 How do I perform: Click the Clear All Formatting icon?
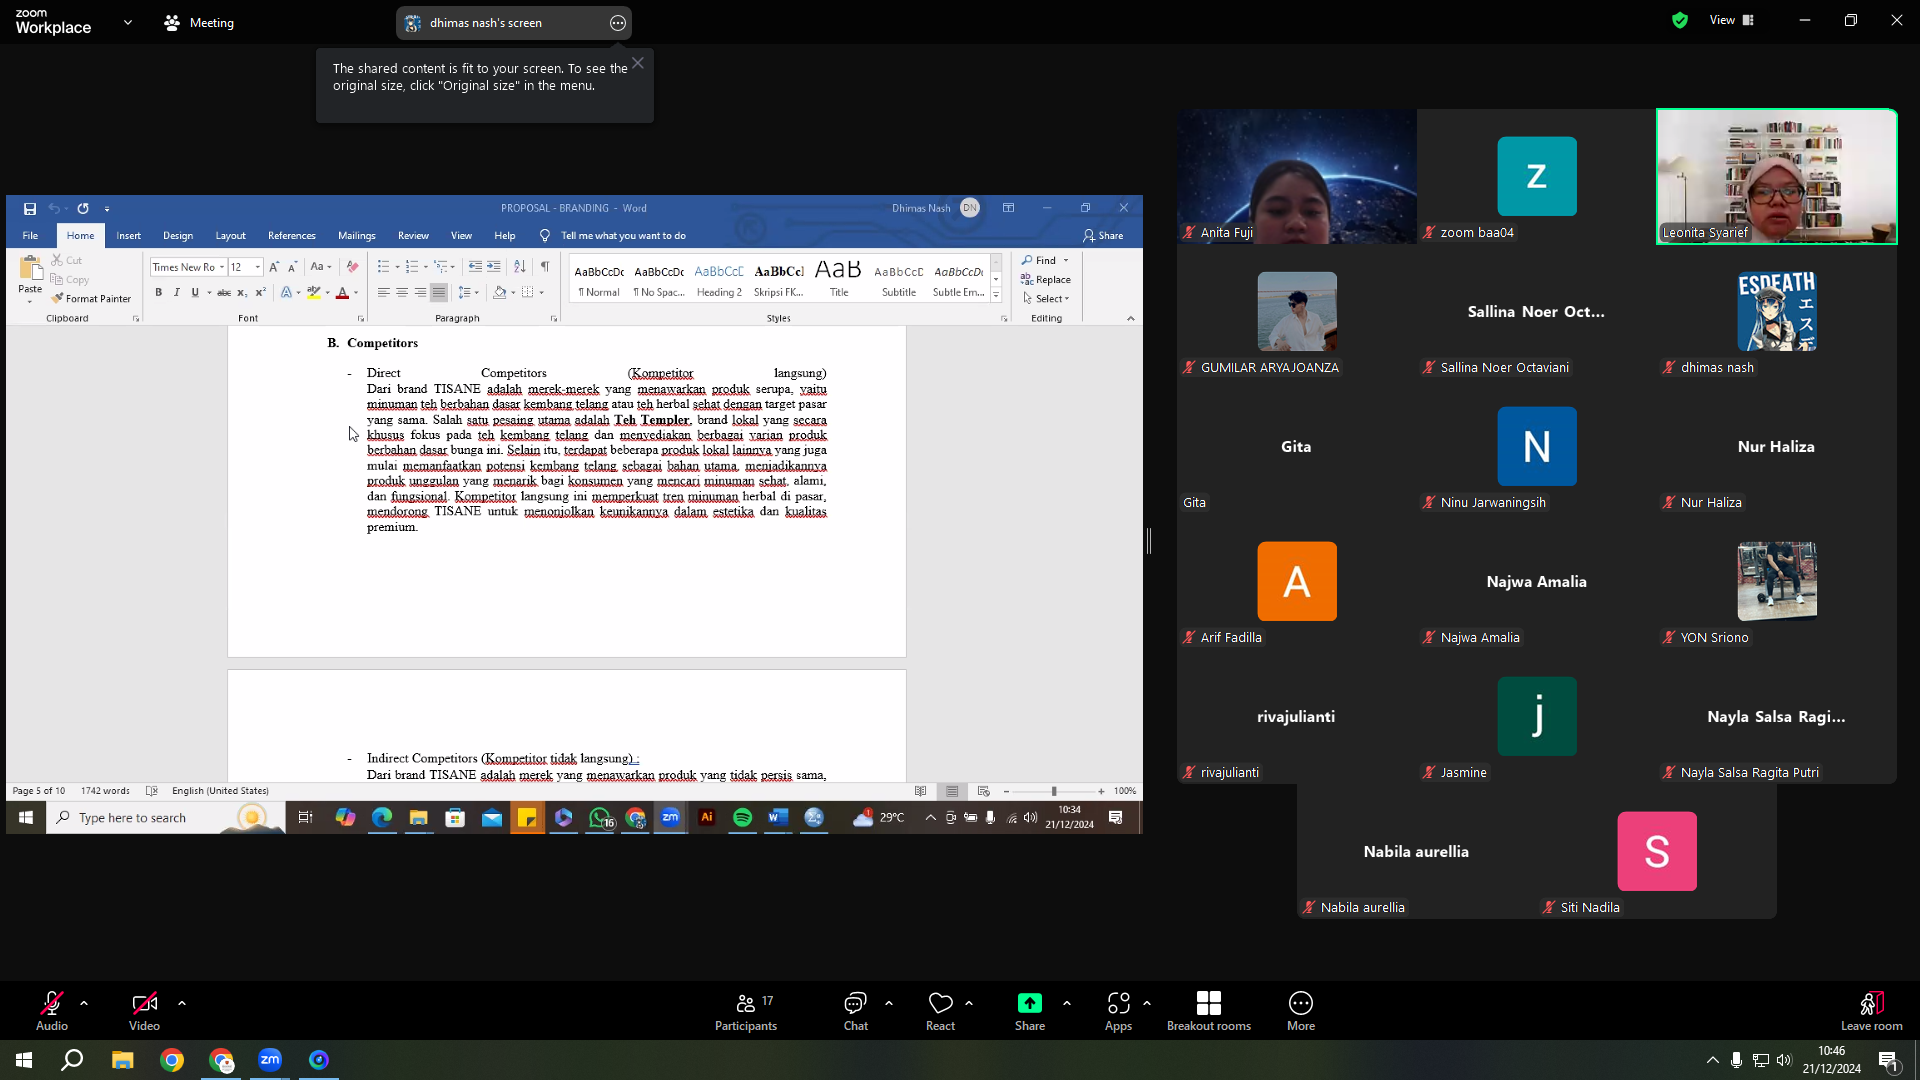pyautogui.click(x=352, y=267)
